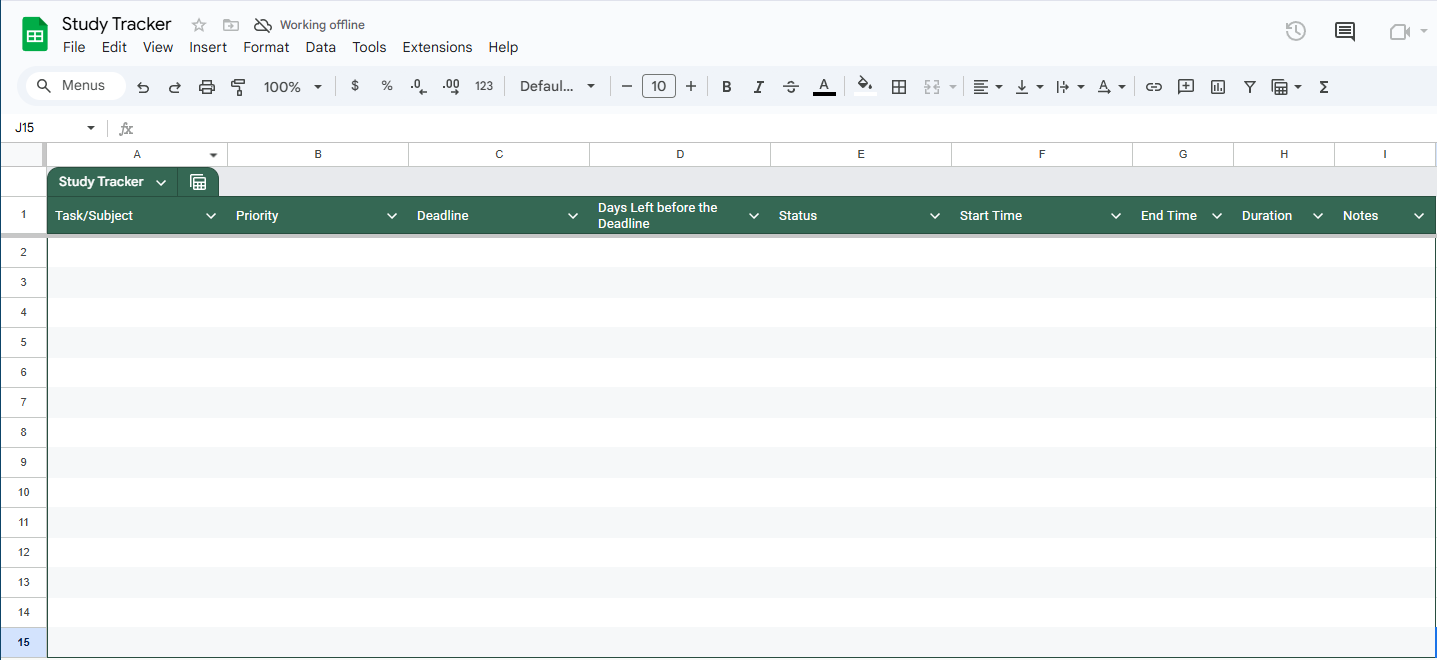
Task: Open the Tools menu
Action: point(369,47)
